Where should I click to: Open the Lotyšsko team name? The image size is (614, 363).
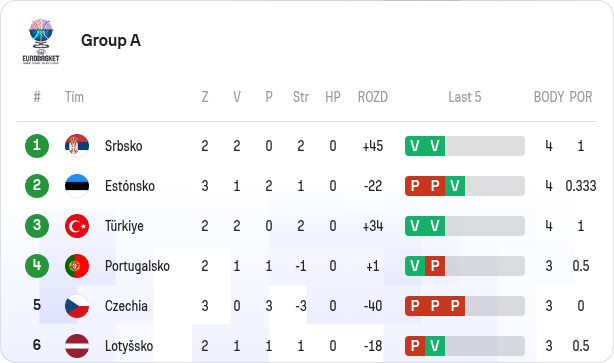tap(129, 346)
